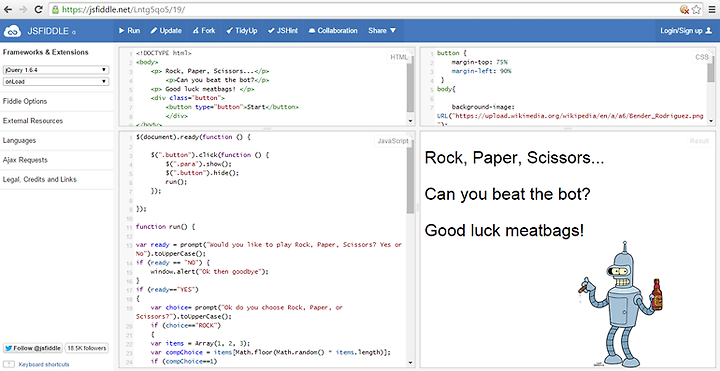
Task: Click the HTML panel label
Action: [x=399, y=57]
